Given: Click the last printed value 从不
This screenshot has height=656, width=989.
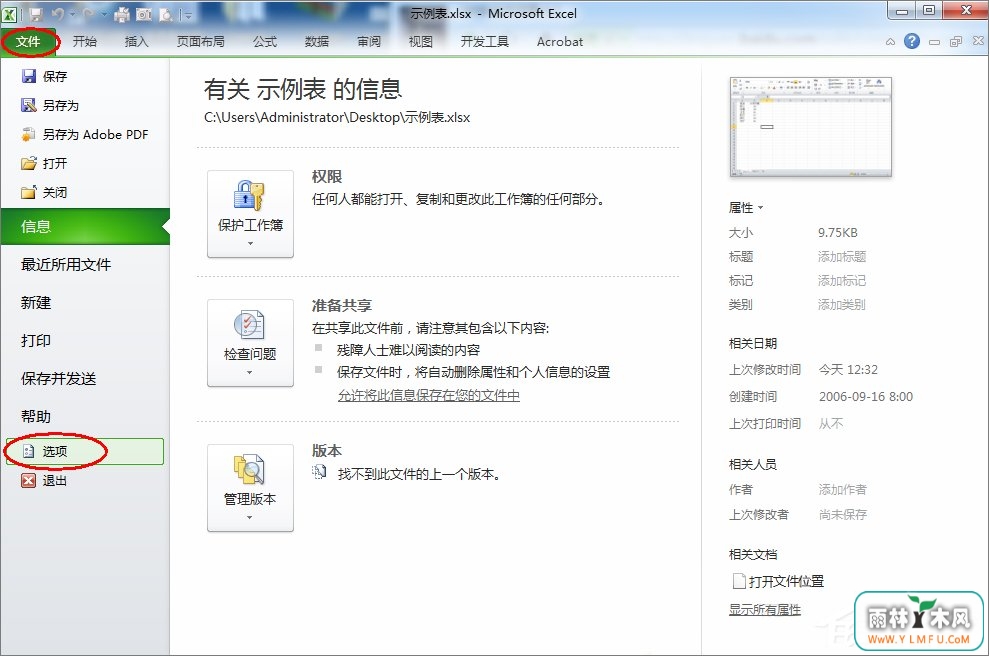Looking at the screenshot, I should (831, 423).
